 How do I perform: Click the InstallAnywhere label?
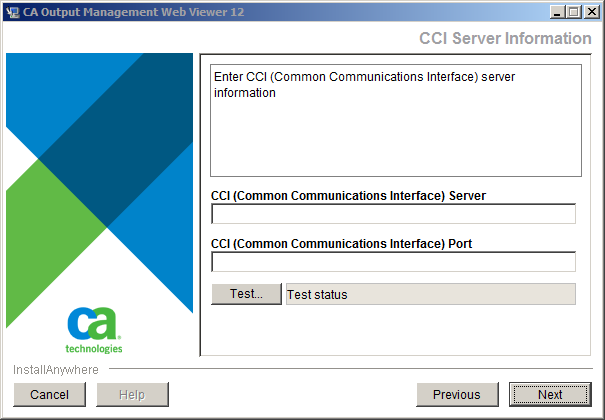(x=56, y=370)
